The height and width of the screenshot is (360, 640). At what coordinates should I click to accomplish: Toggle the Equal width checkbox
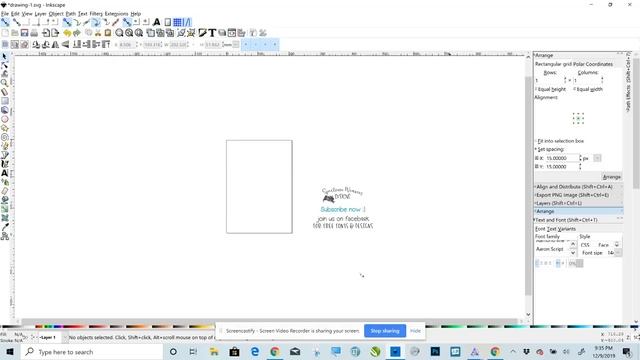(588, 89)
